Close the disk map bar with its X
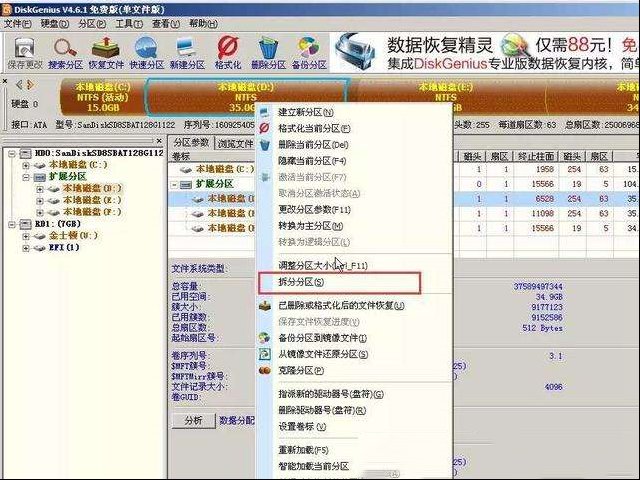 coord(4,81)
